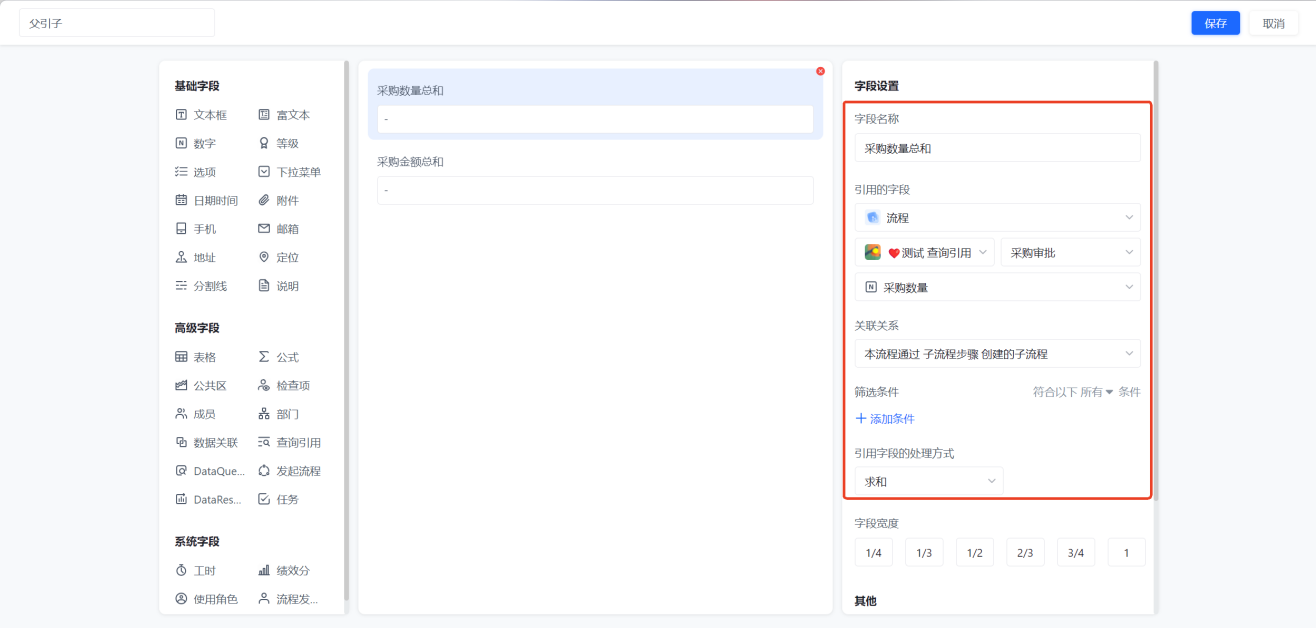Click the field list panel scrollbar
This screenshot has height=628, width=1316.
346,330
